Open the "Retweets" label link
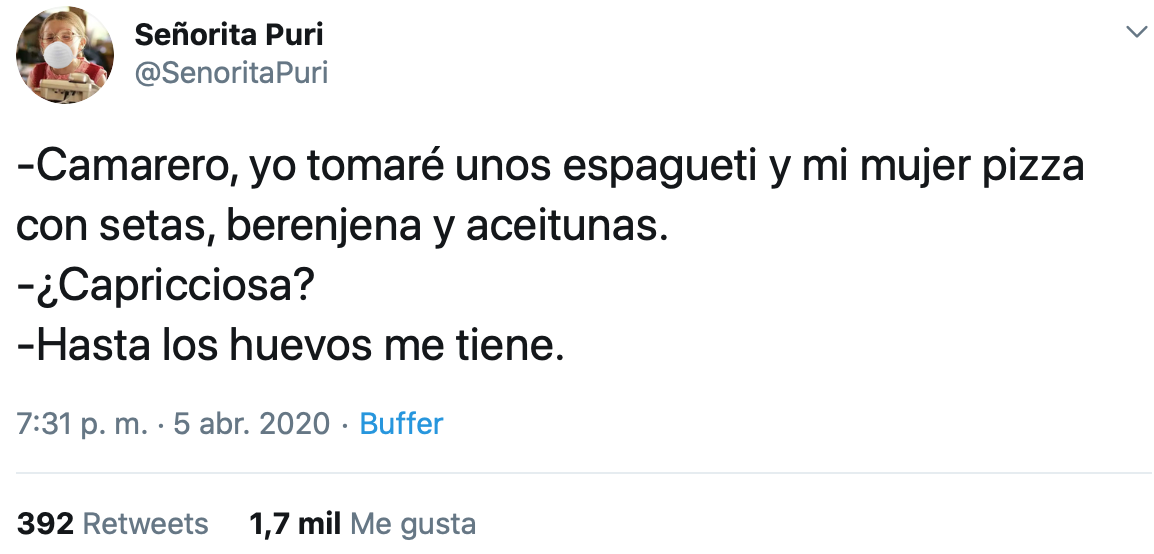This screenshot has height=554, width=1154. click(145, 523)
